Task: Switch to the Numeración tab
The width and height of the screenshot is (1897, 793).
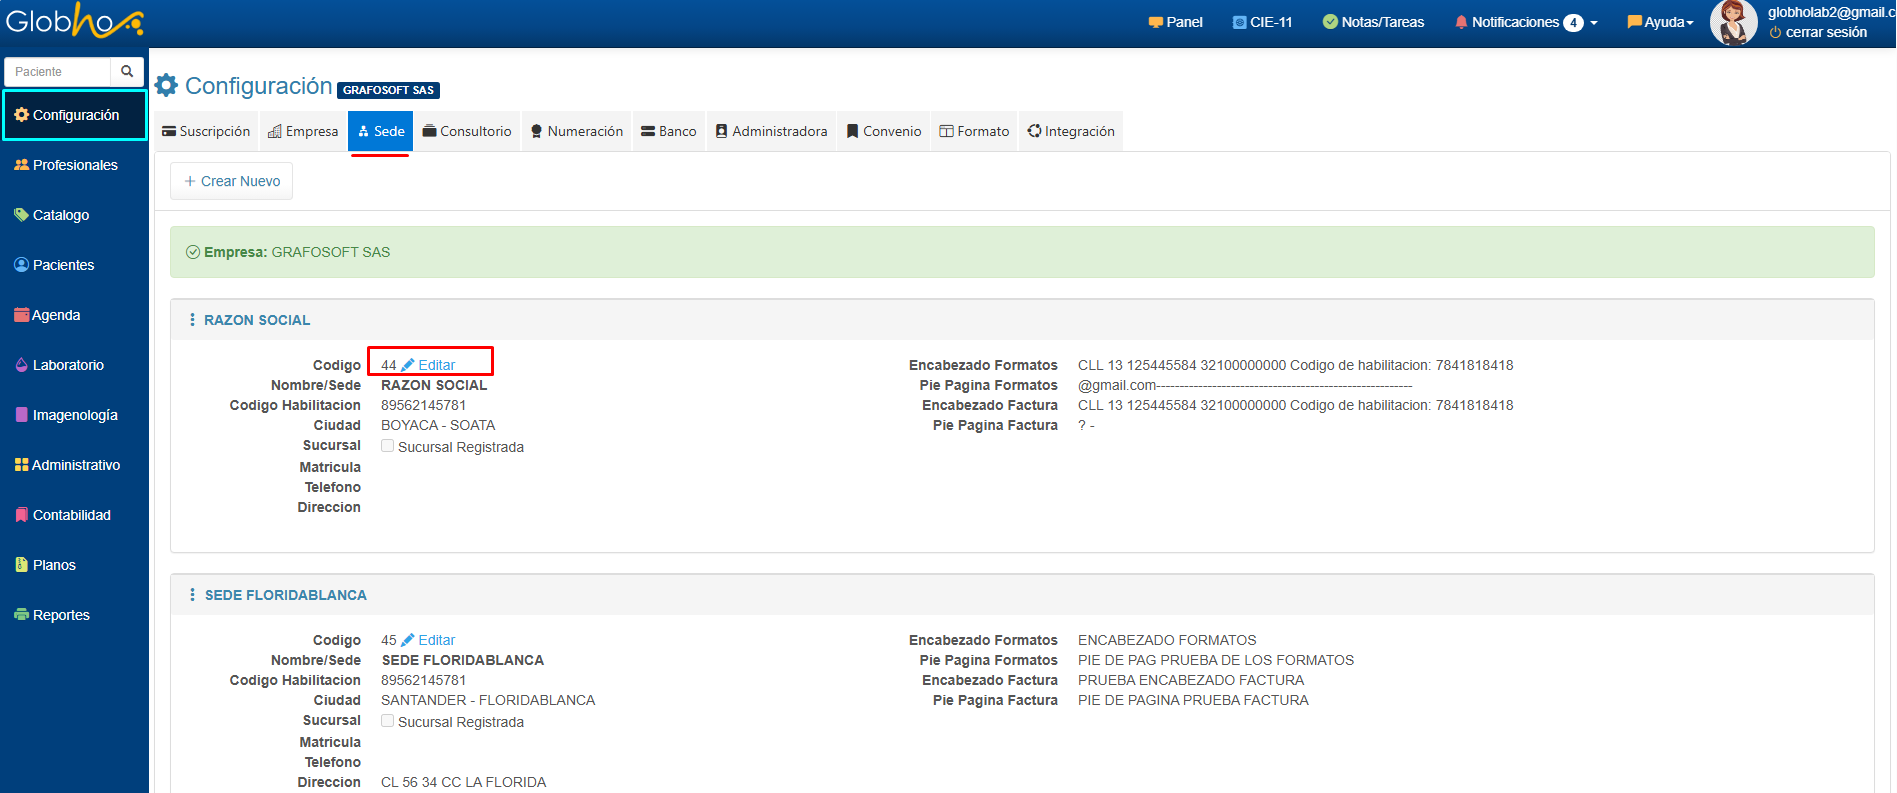Action: (x=577, y=131)
